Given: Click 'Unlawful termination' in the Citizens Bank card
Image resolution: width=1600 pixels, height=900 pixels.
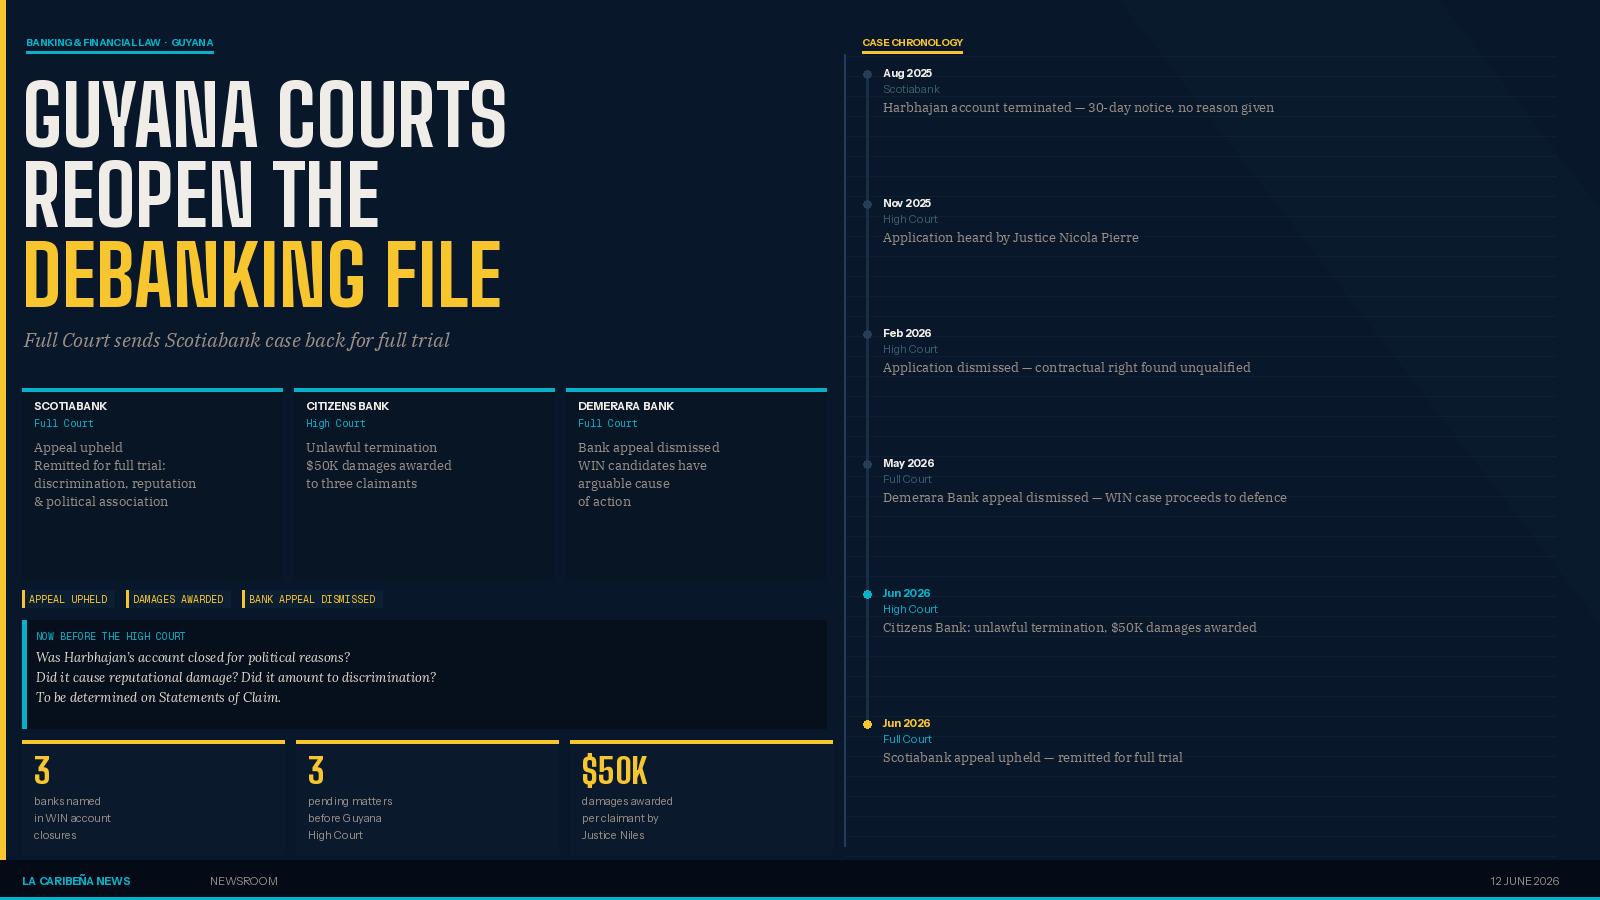Looking at the screenshot, I should (x=371, y=448).
